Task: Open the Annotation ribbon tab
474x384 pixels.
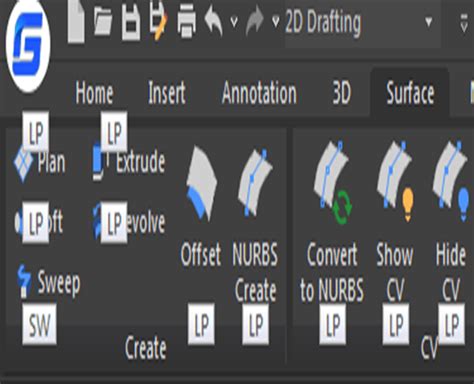Action: 259,93
